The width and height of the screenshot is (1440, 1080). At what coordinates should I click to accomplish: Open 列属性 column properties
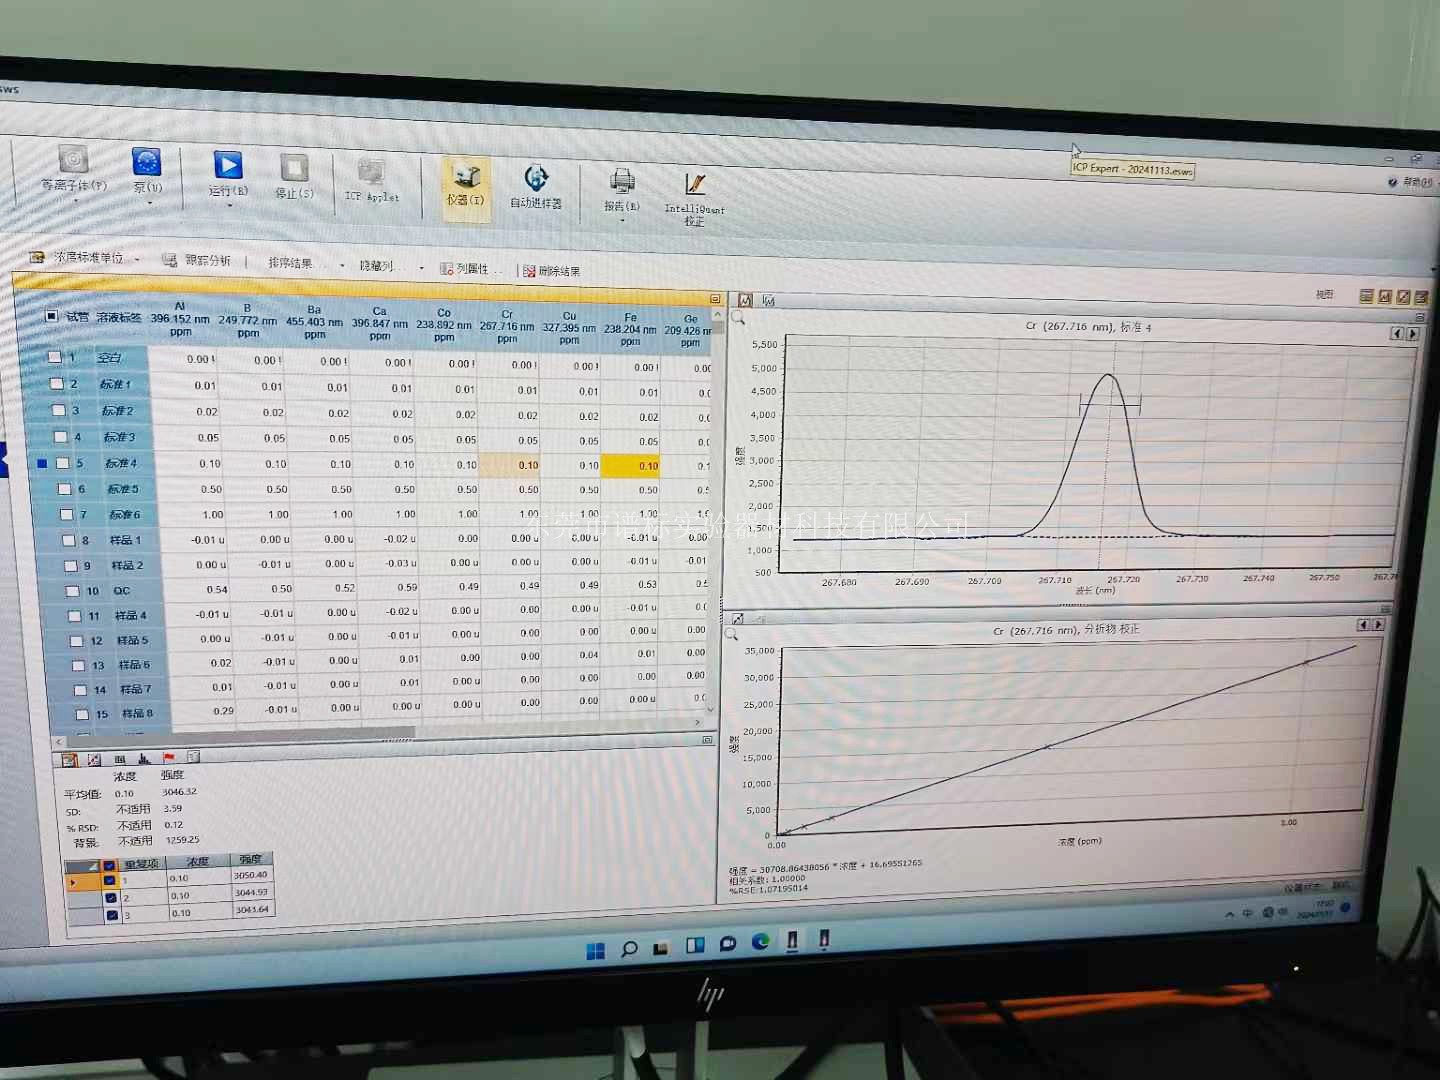point(465,268)
